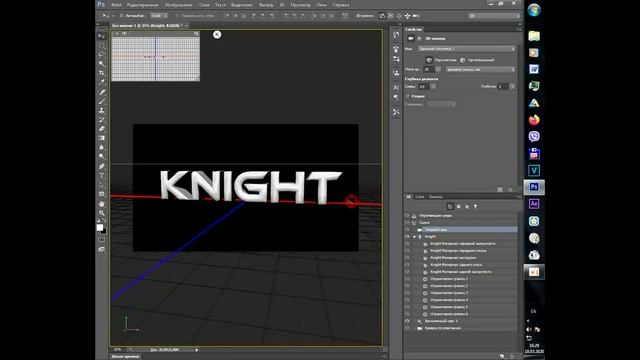The width and height of the screenshot is (640, 360).
Task: Select the Eraser tool
Action: [102, 129]
